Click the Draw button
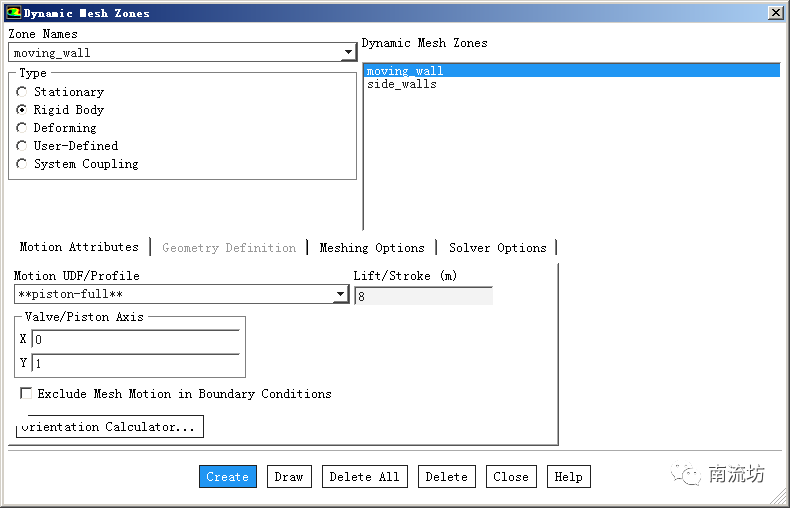 [x=289, y=476]
